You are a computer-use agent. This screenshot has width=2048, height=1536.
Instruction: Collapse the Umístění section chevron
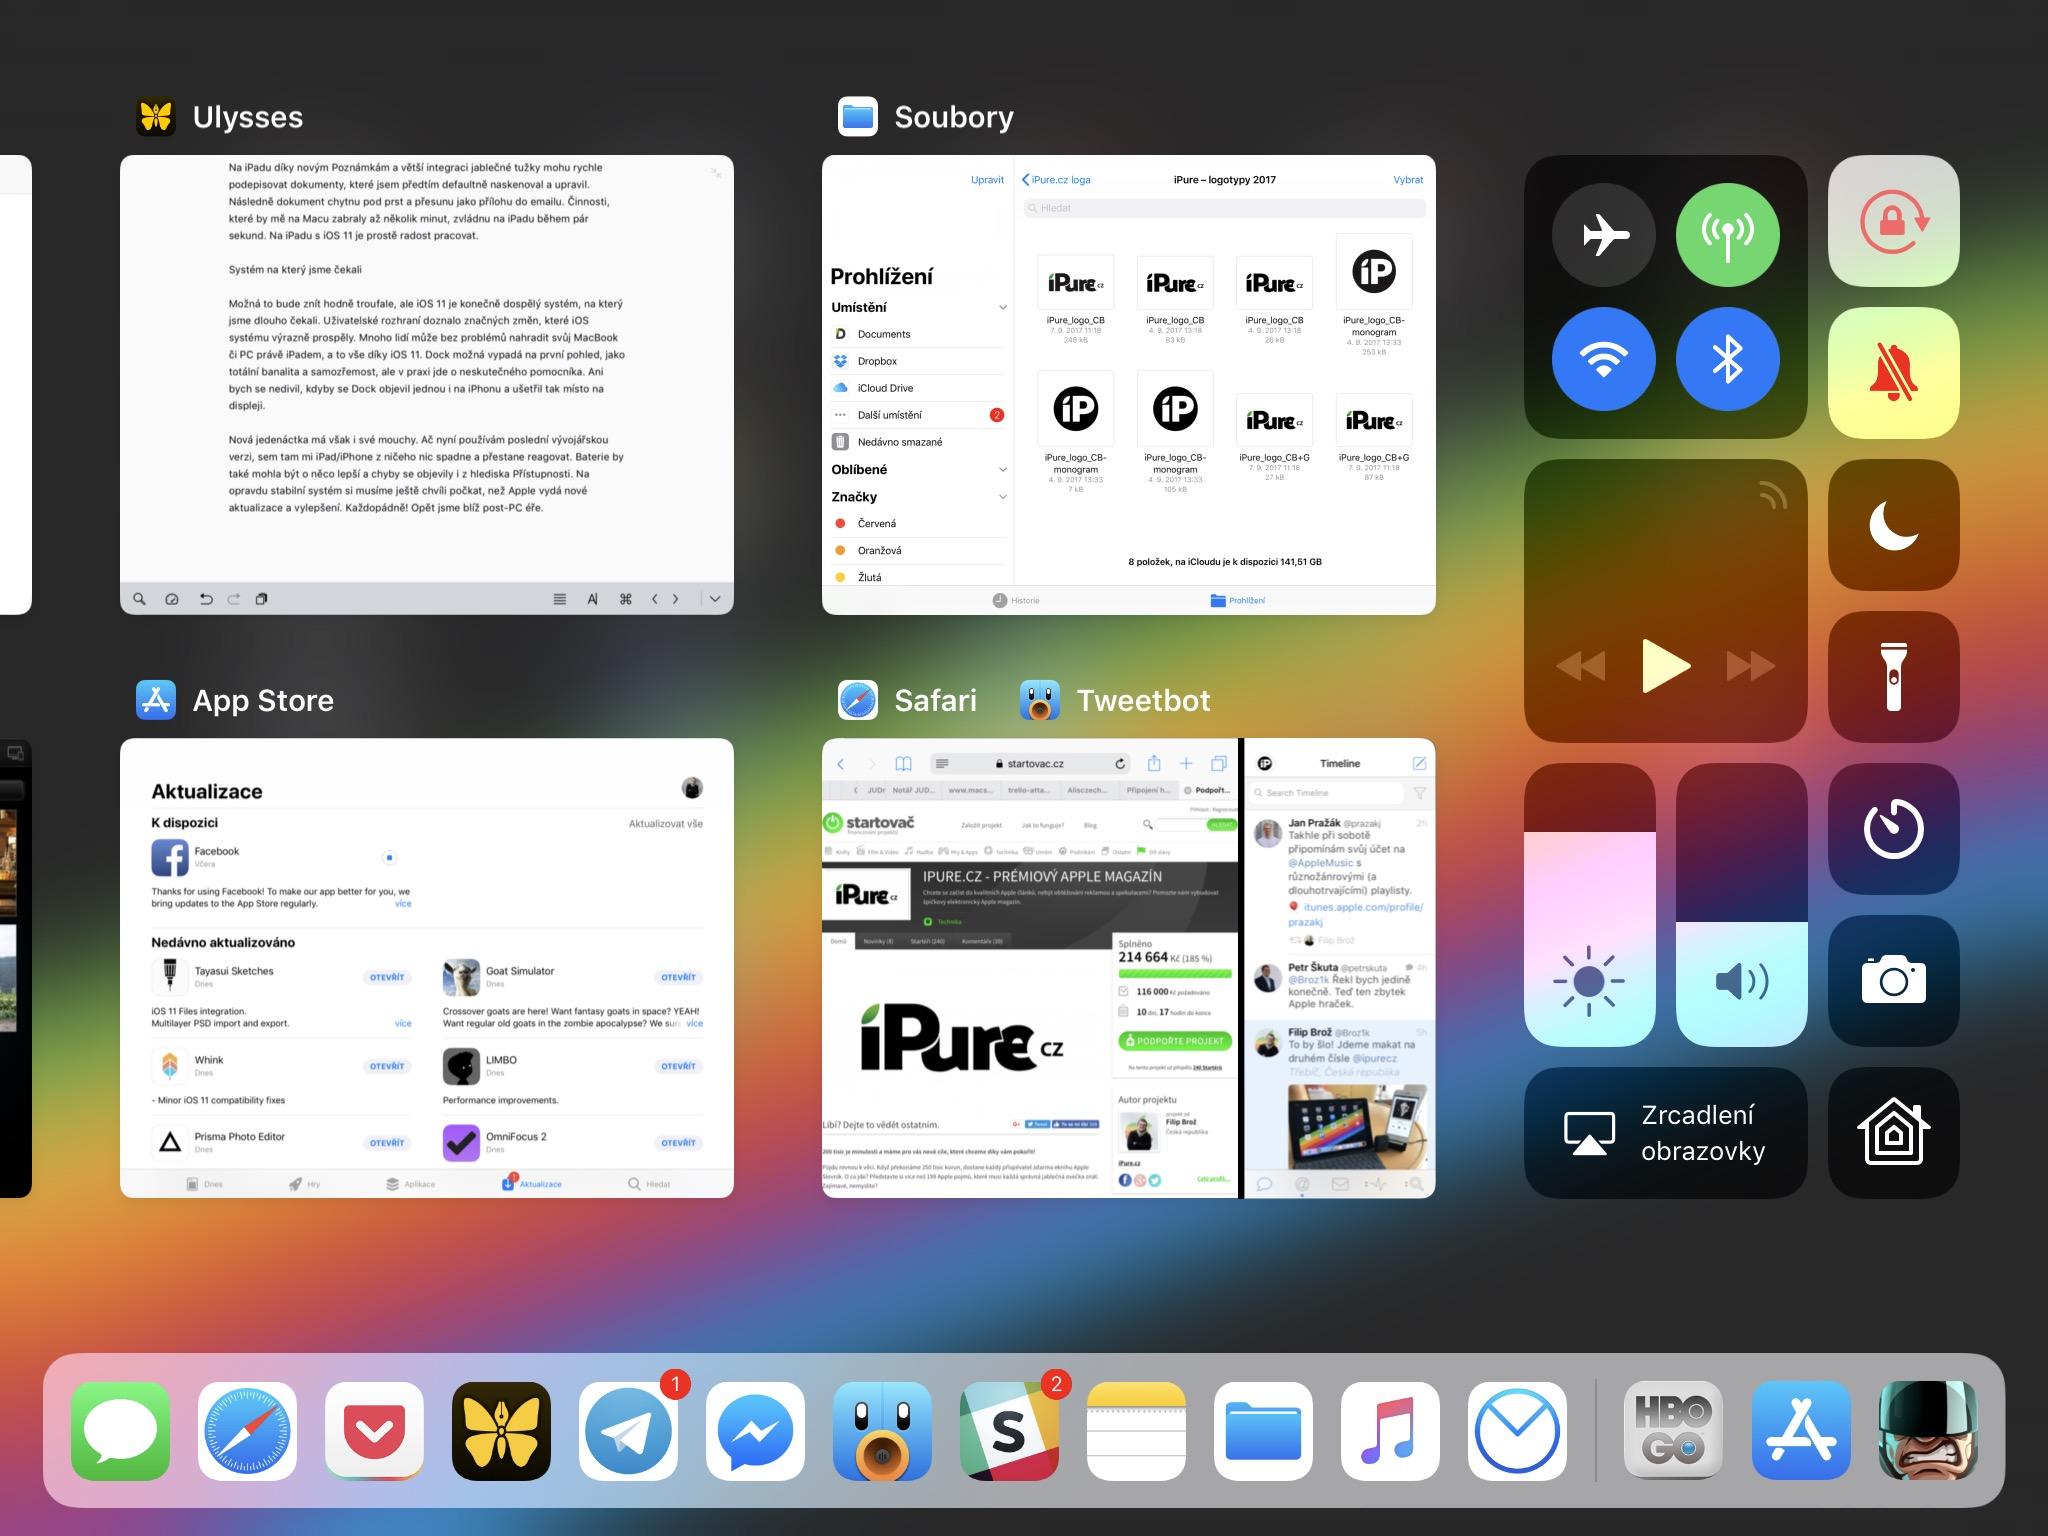click(1002, 308)
